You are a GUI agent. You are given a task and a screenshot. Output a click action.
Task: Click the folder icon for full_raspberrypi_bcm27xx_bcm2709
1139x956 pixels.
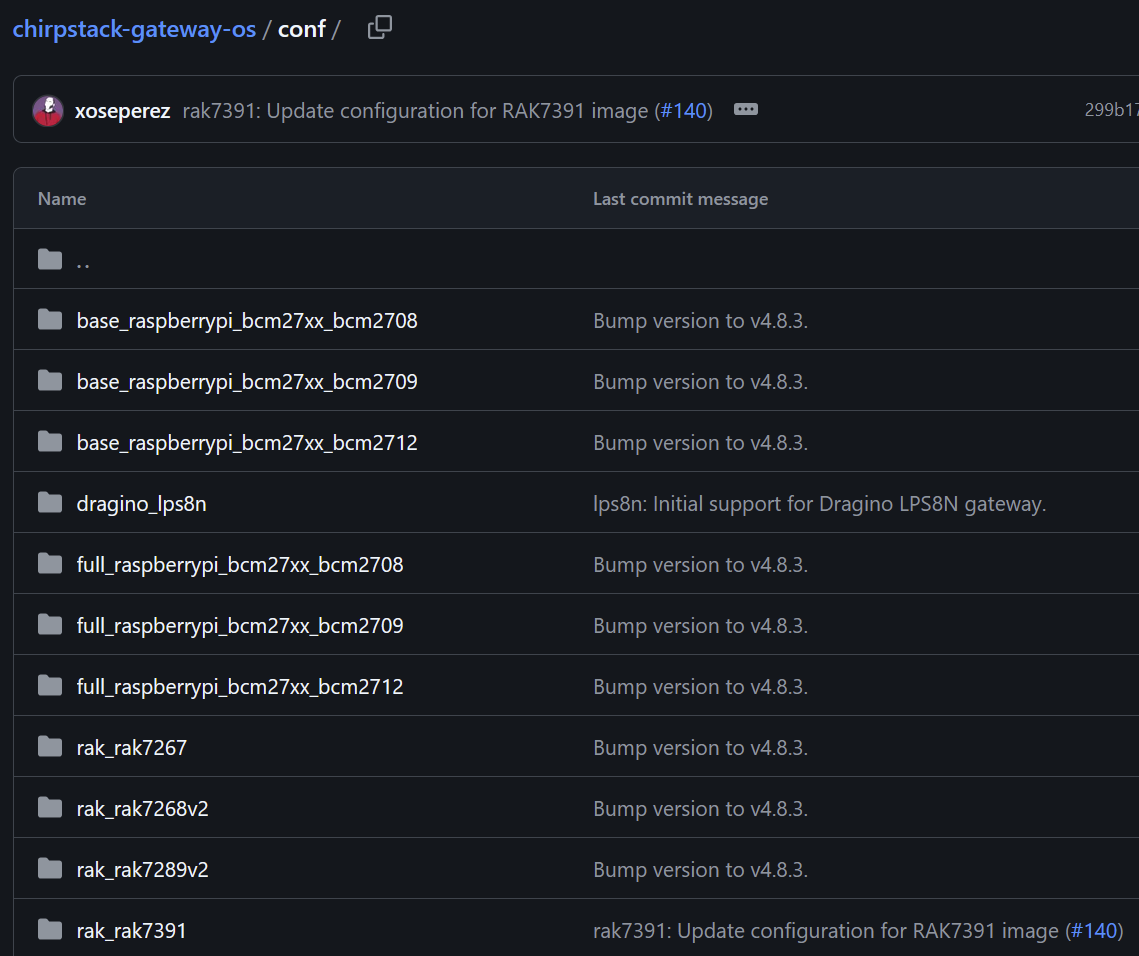(50, 626)
